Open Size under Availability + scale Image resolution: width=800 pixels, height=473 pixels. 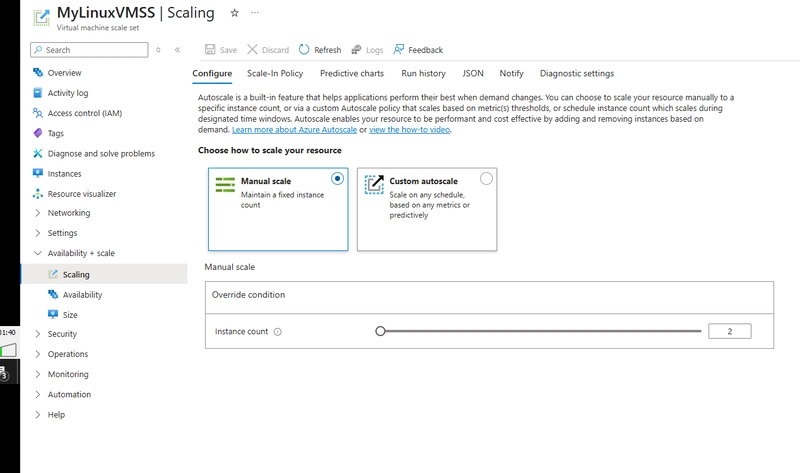point(70,315)
